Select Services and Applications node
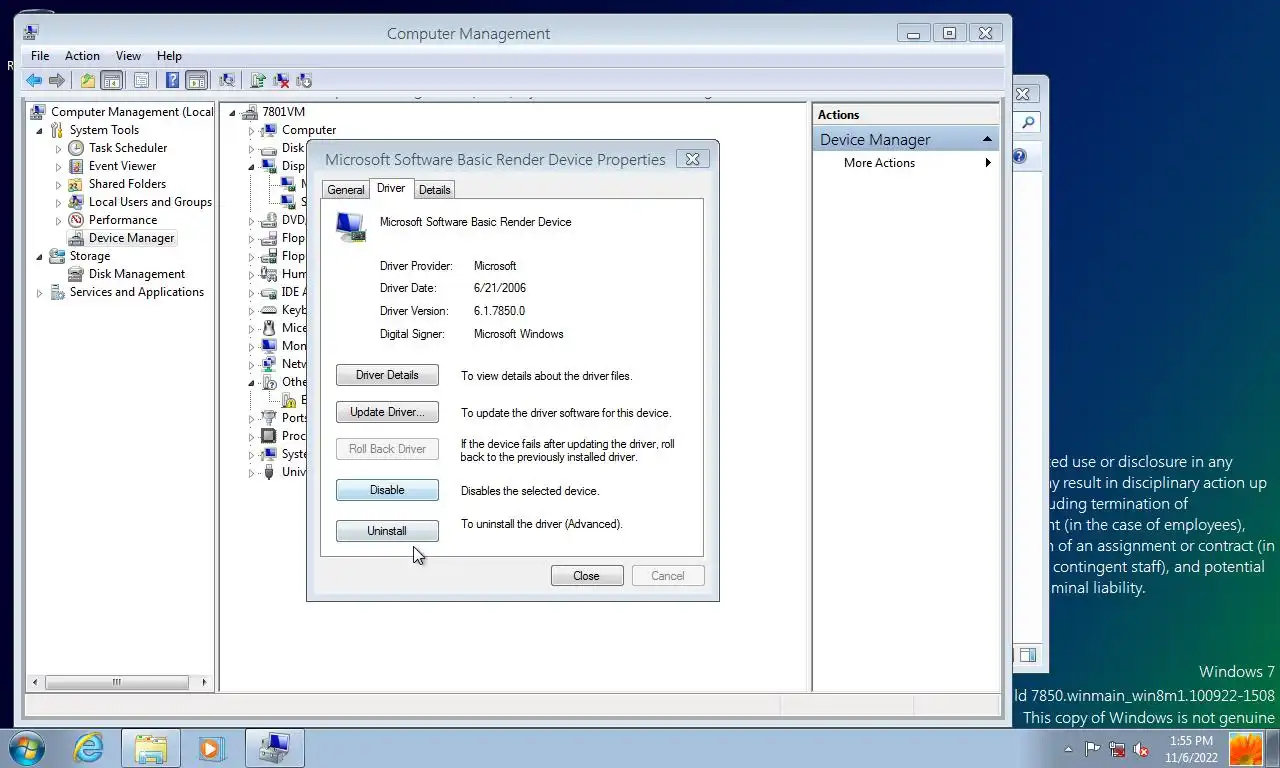This screenshot has height=768, width=1280. pos(136,292)
